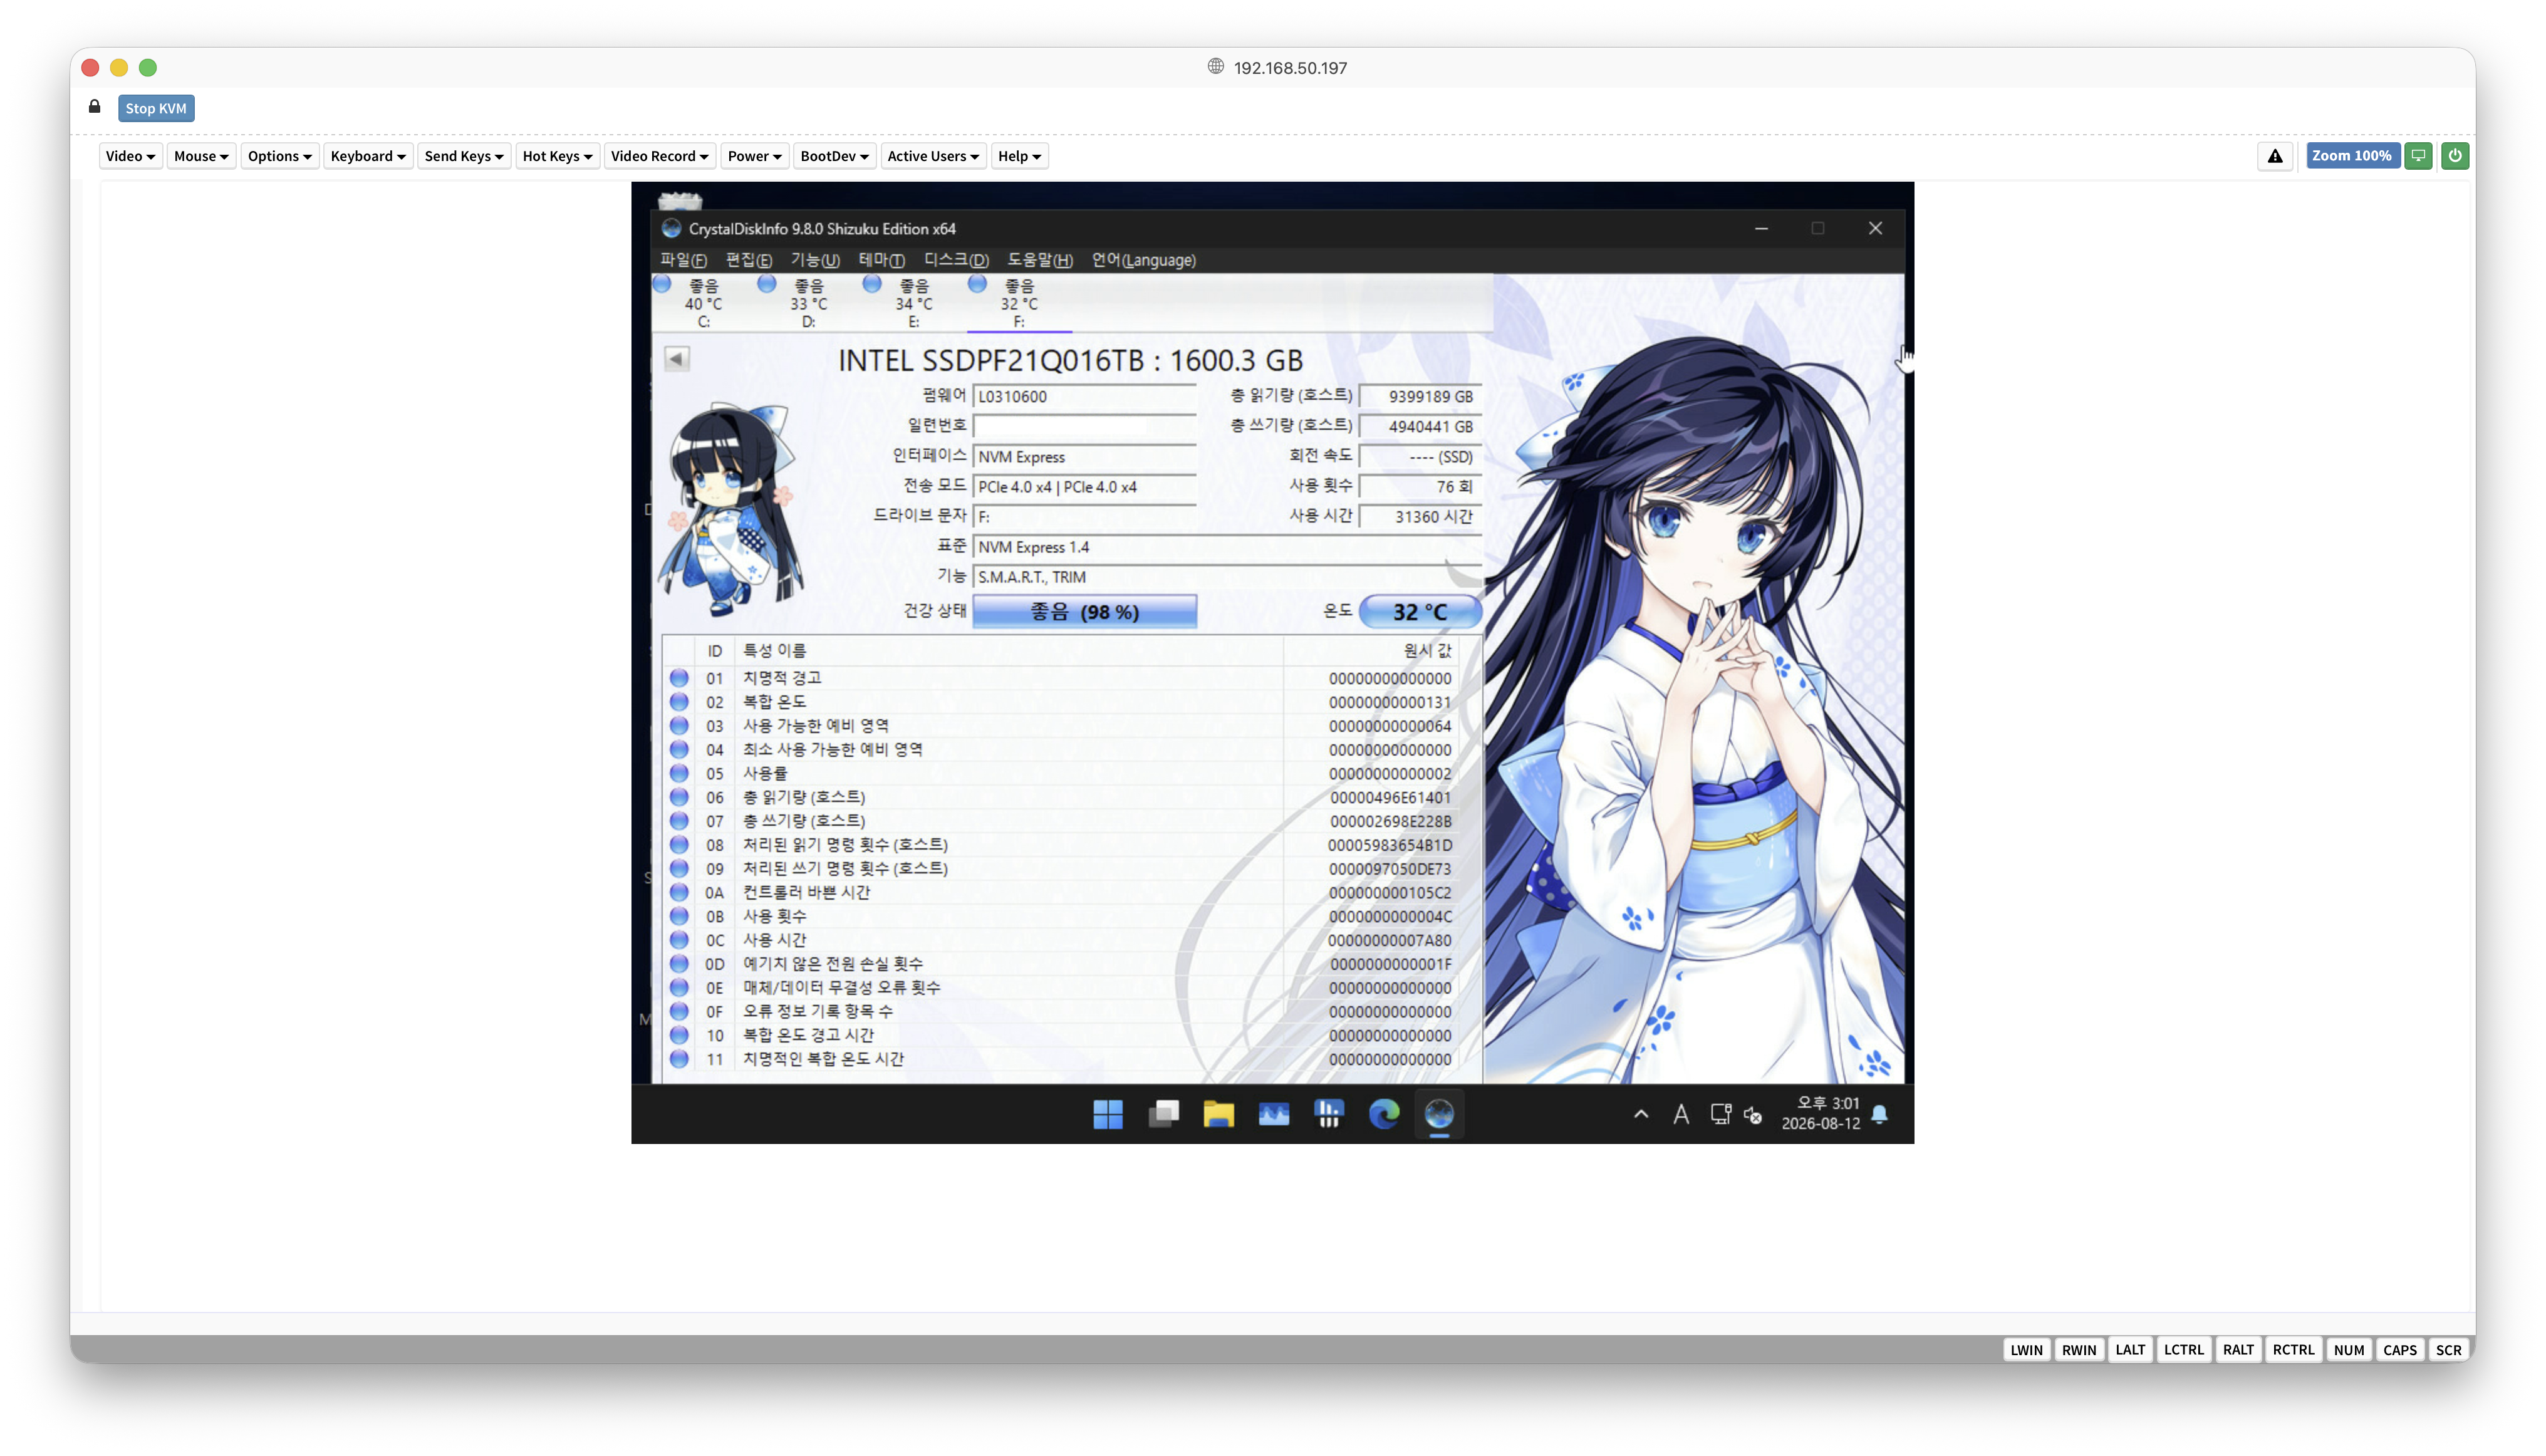Viewport: 2546px width, 1456px height.
Task: Click the CrystalDiskInfo taskbar icon
Action: (1439, 1114)
